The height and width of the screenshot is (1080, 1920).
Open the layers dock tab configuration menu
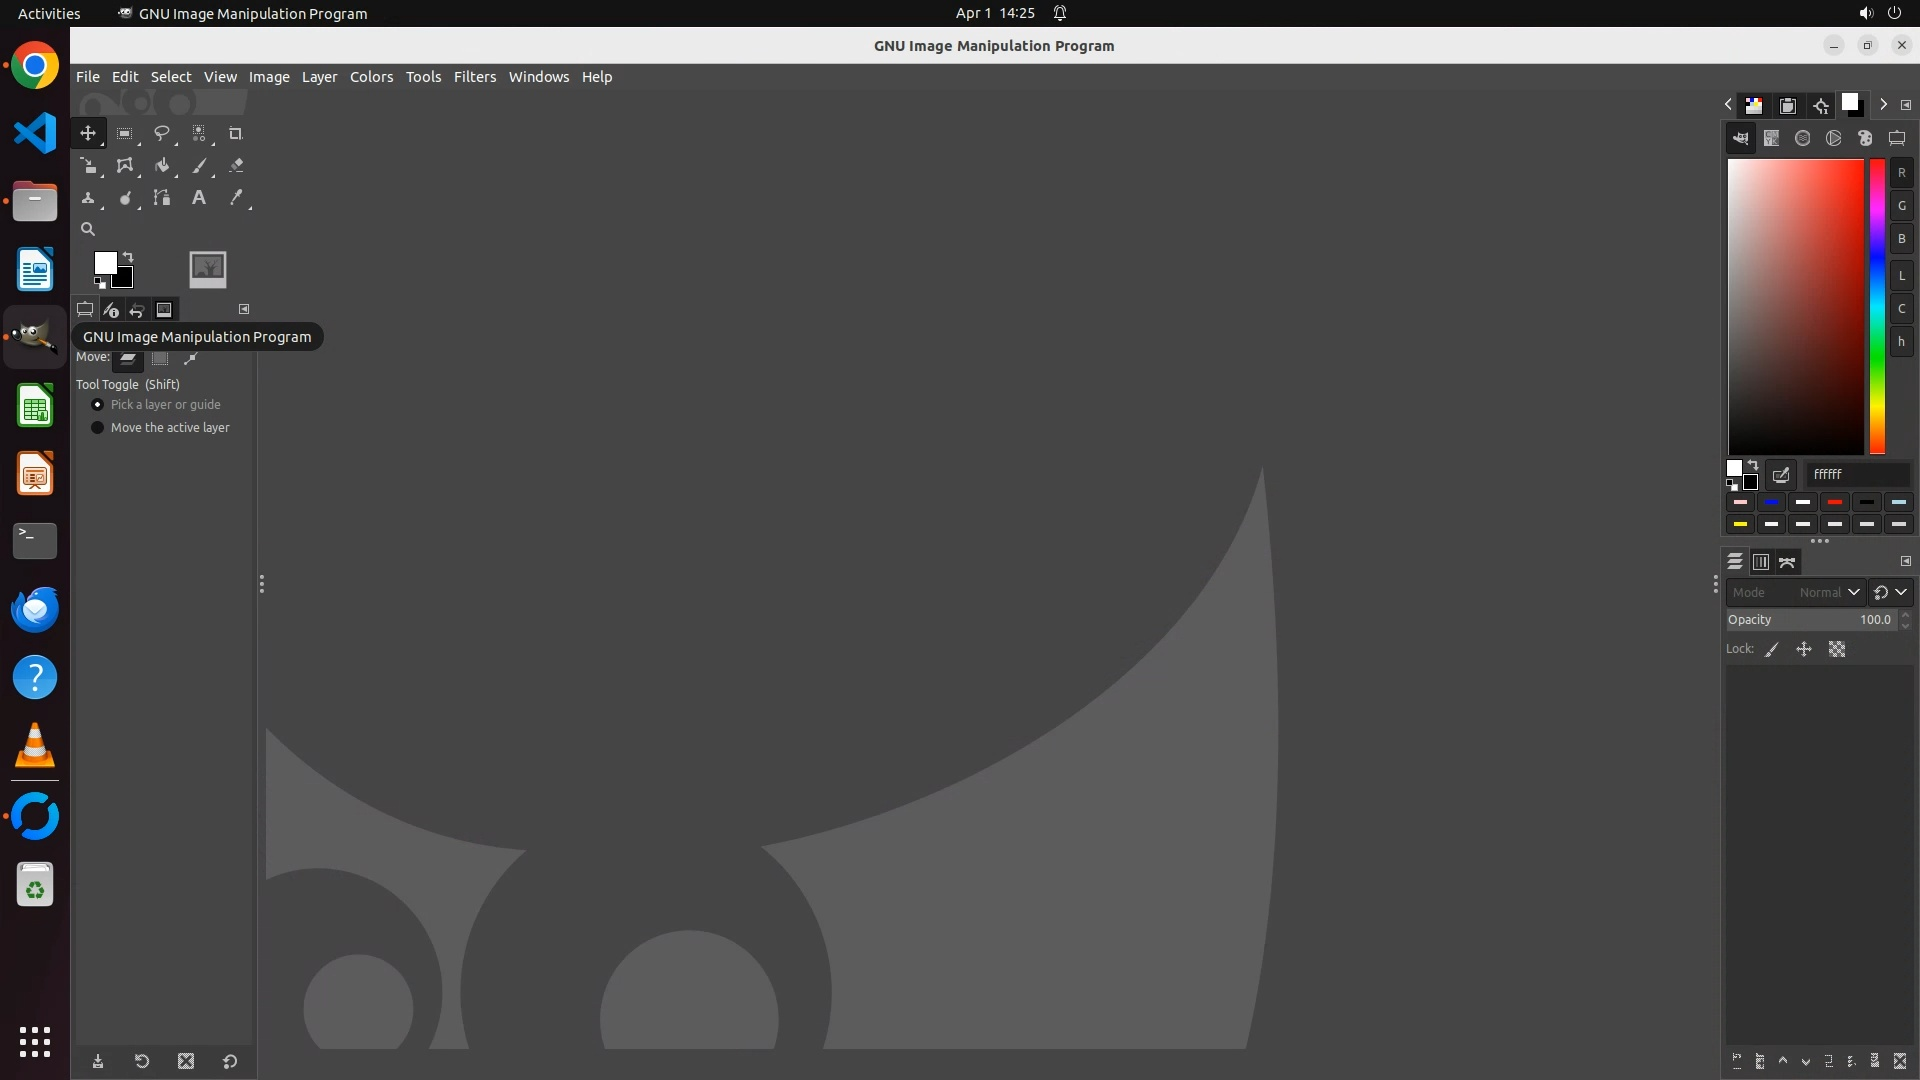1906,561
